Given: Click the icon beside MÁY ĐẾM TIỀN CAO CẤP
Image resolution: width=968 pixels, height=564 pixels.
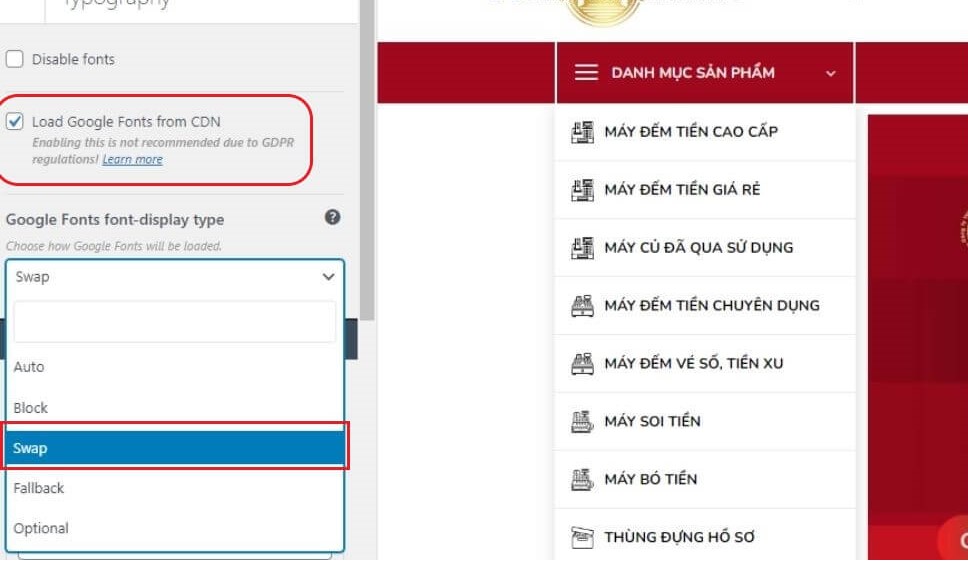Looking at the screenshot, I should [582, 132].
